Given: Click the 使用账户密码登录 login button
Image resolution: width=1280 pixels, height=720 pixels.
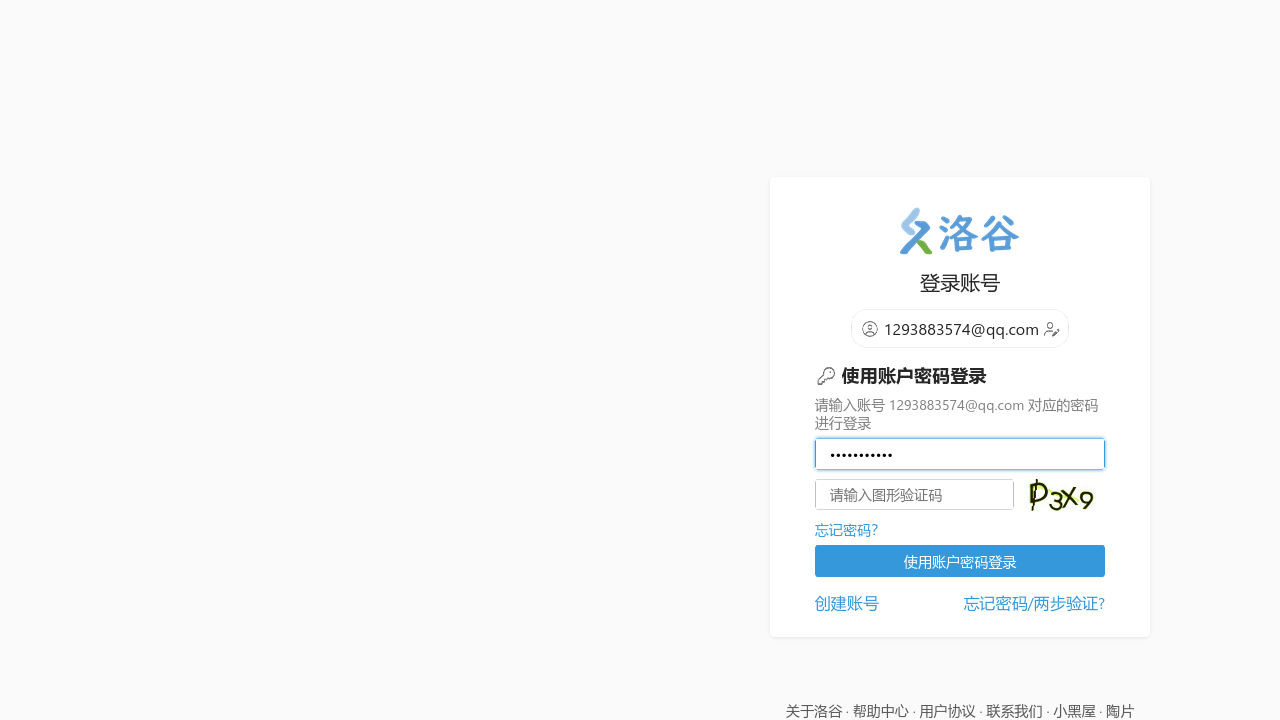Looking at the screenshot, I should tap(960, 561).
